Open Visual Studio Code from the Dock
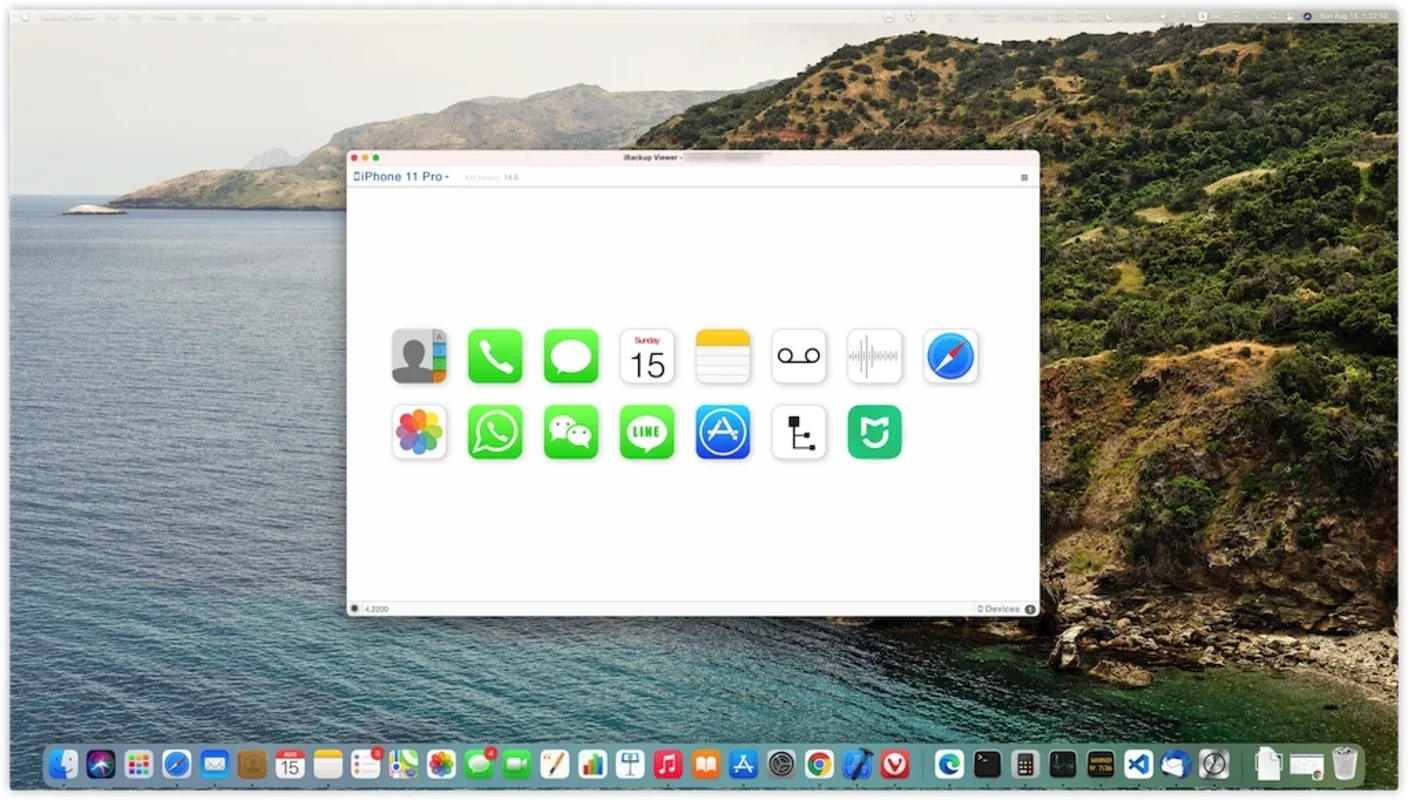Viewport: 1408px width, 800px height. coord(1138,765)
